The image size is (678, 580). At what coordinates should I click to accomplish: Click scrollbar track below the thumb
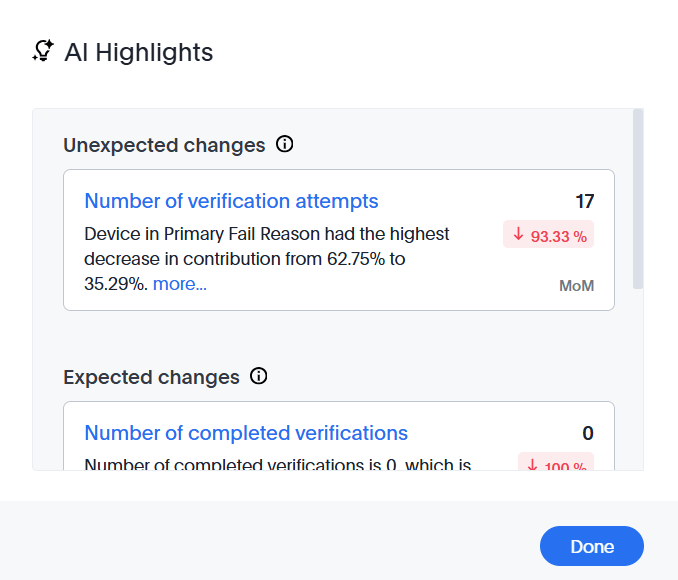click(638, 380)
